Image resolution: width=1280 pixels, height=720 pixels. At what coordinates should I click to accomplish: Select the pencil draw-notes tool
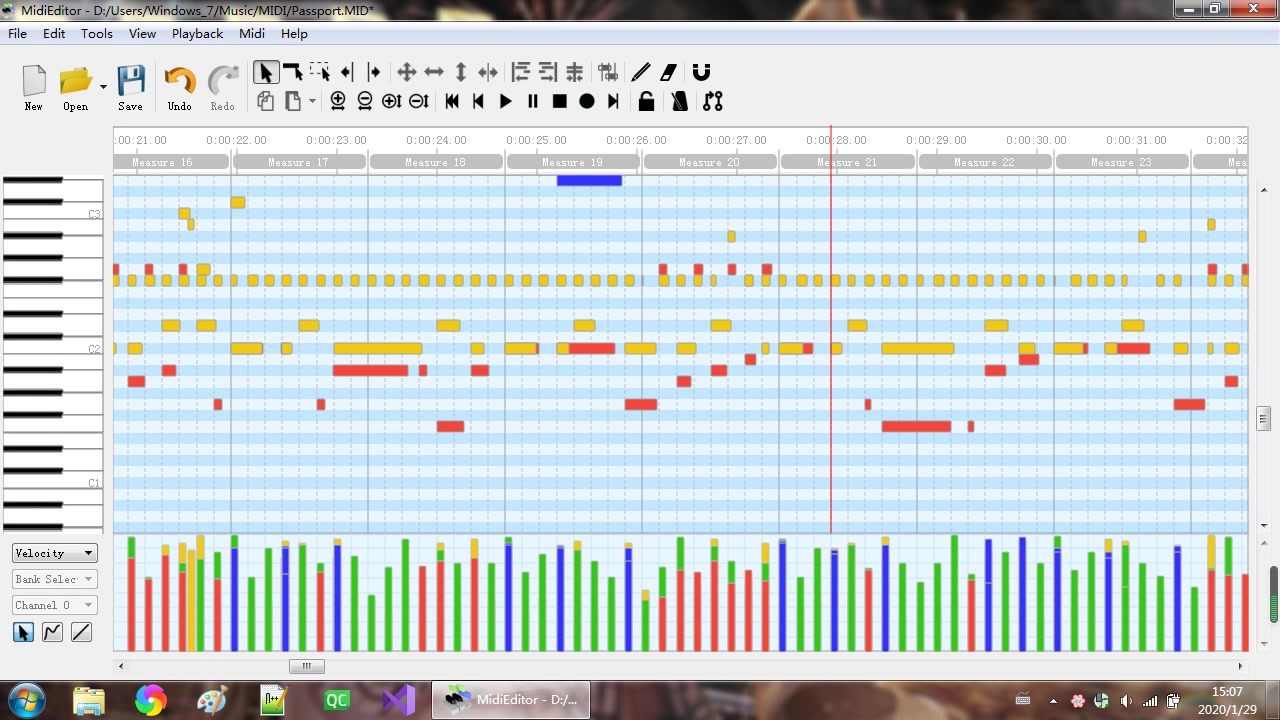click(x=641, y=72)
